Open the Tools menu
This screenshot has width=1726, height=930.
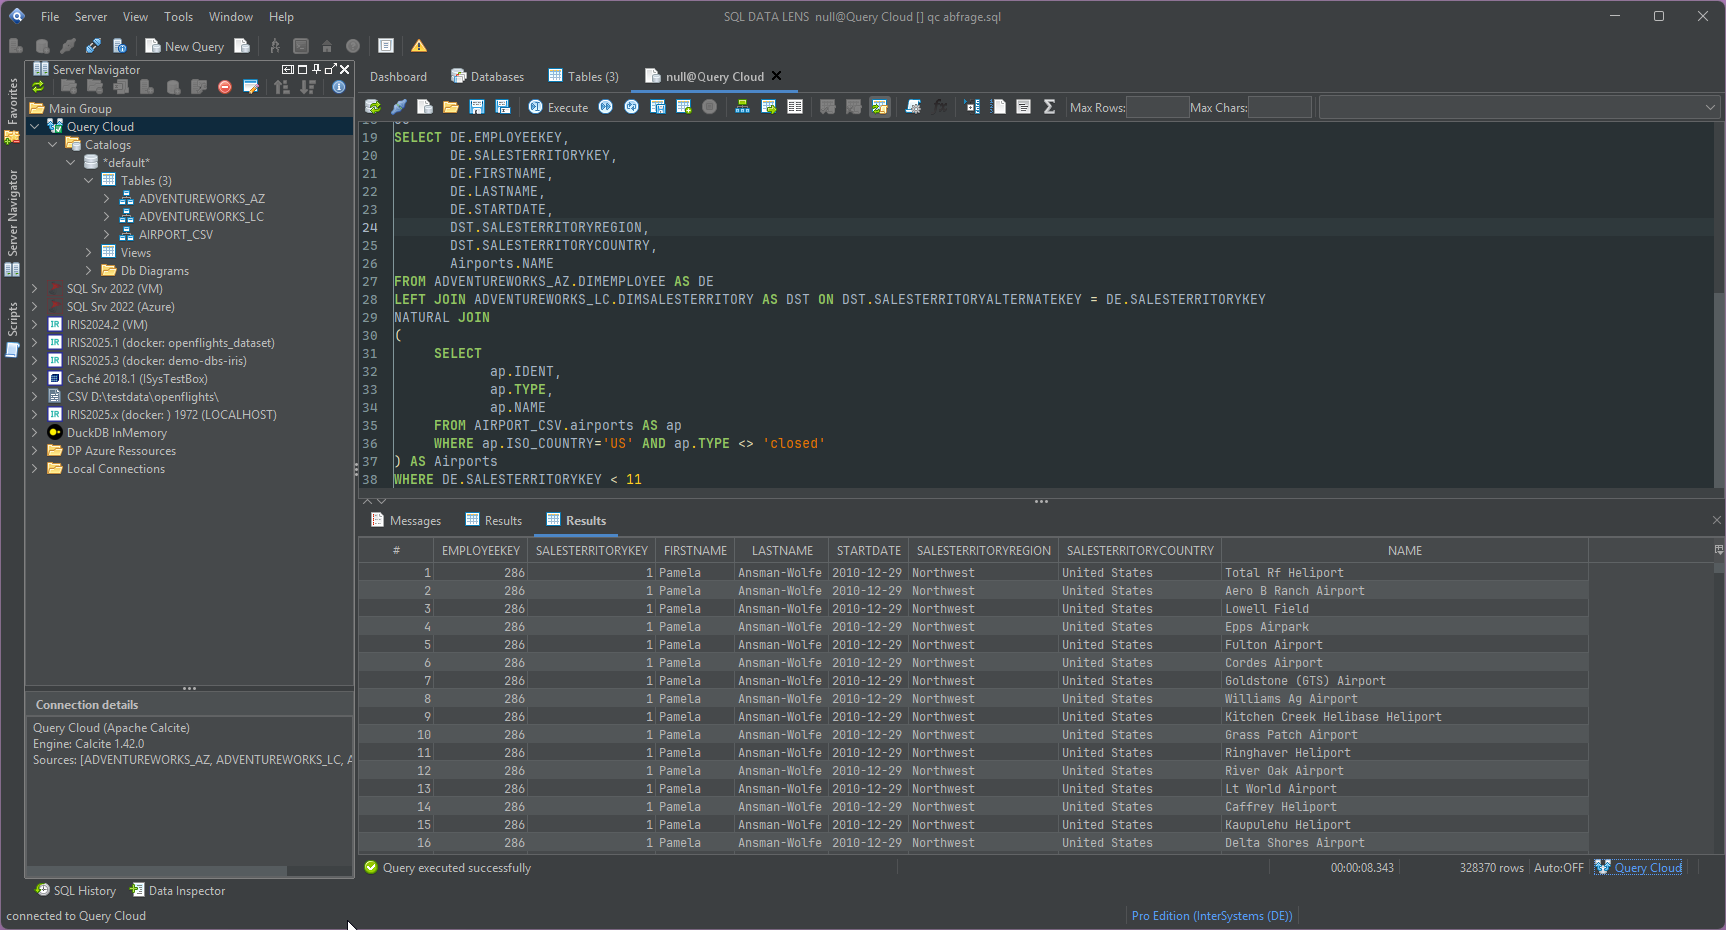point(179,17)
